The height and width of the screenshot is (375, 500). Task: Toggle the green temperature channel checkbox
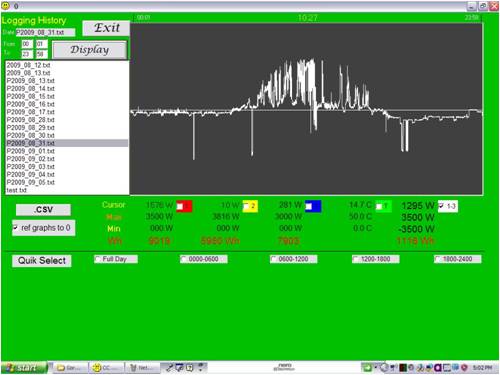tap(379, 207)
